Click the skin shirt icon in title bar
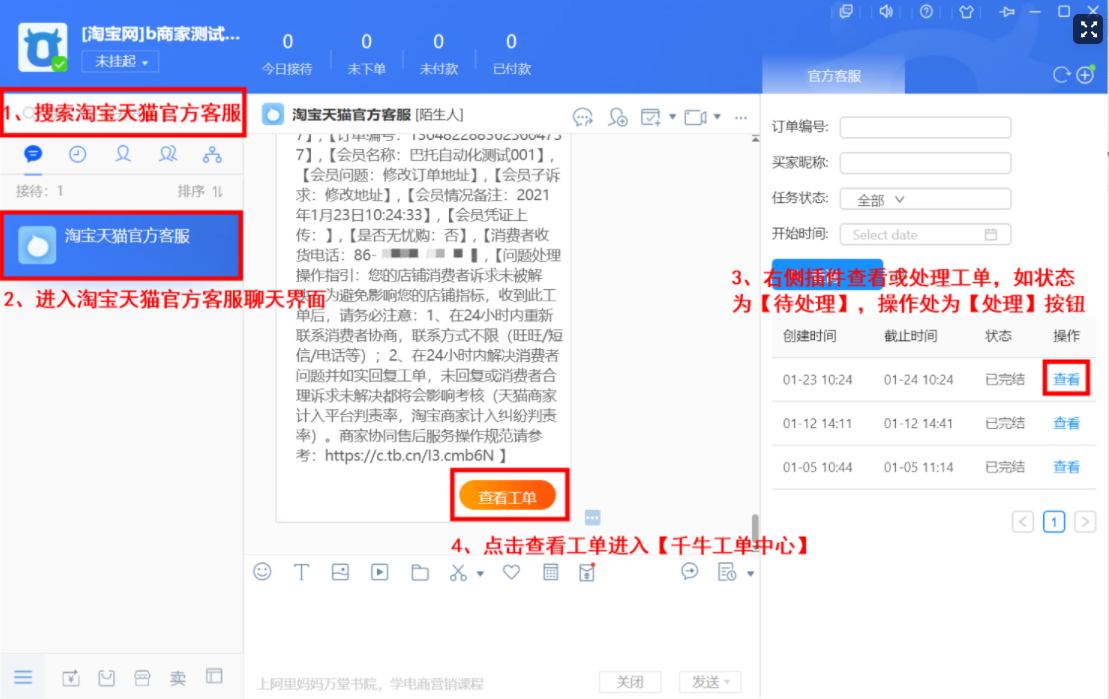Image resolution: width=1109 pixels, height=699 pixels. tap(967, 12)
